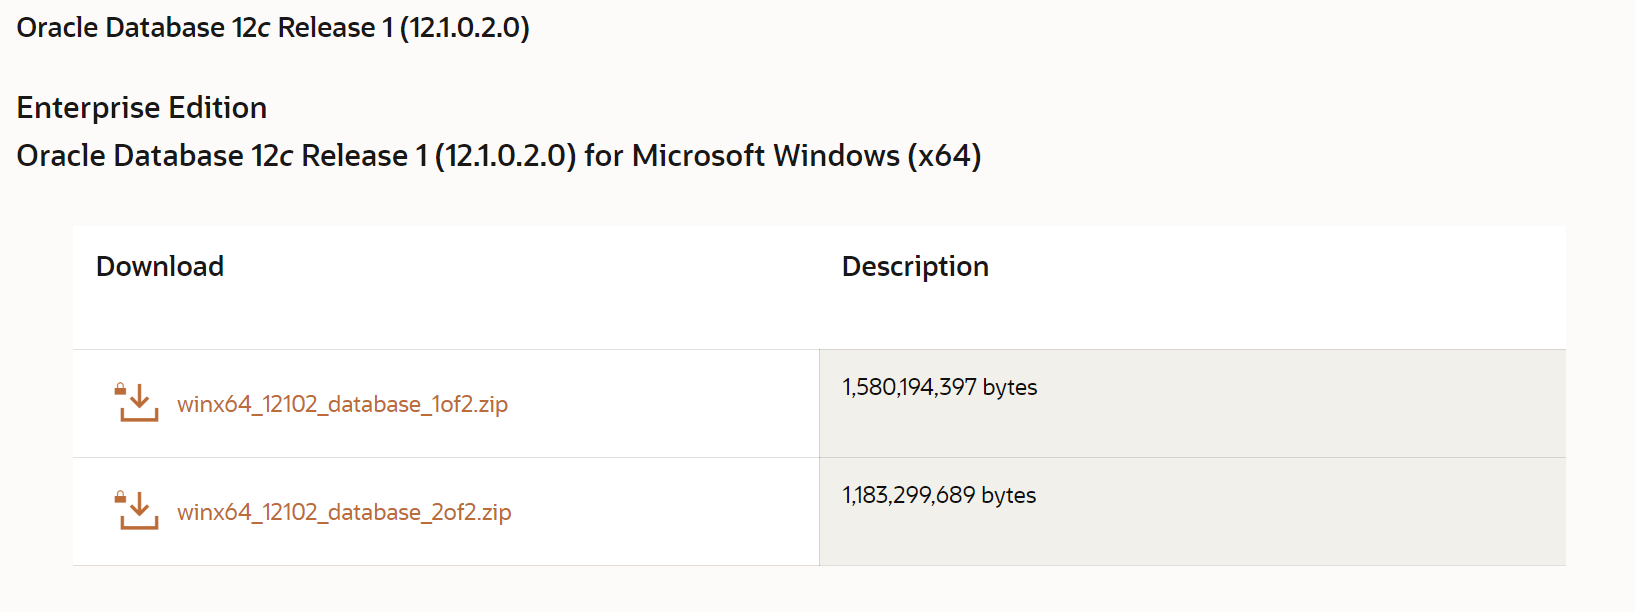This screenshot has height=612, width=1635.
Task: Click the small lock badge on the 2of2 download icon
Action: coord(120,497)
